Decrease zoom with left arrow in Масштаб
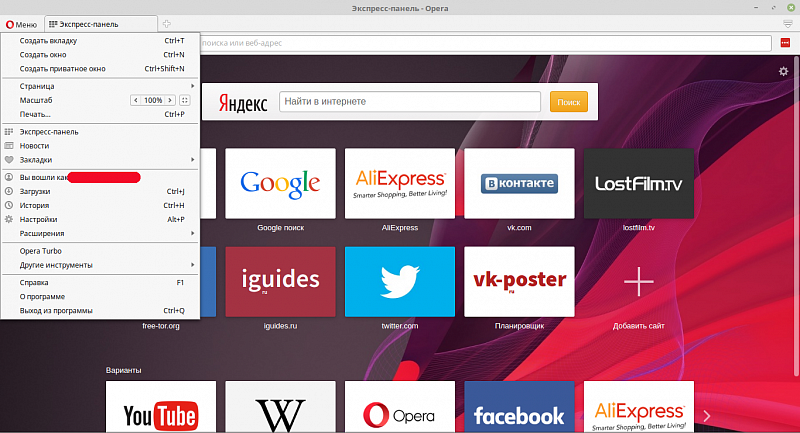 135,100
